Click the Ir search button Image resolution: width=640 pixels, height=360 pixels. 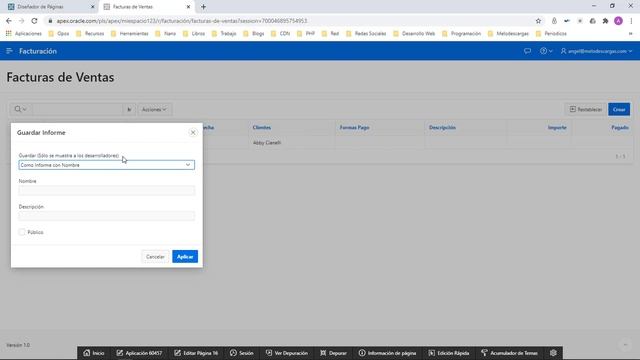pos(129,109)
